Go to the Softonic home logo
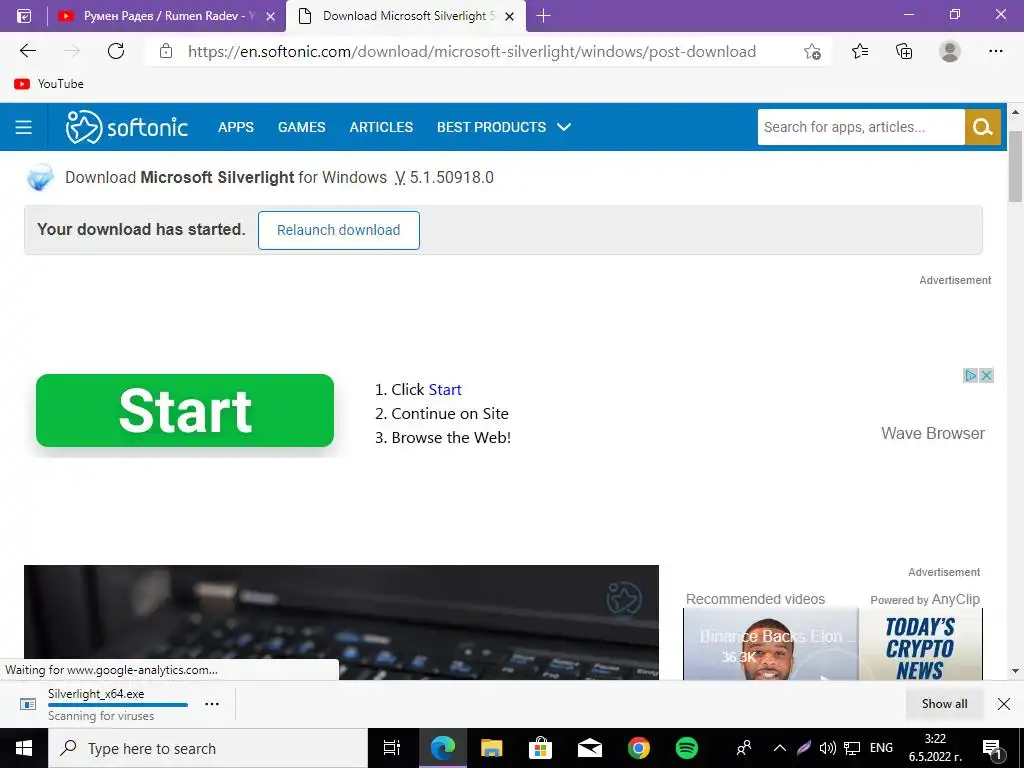The image size is (1024, 768). click(127, 127)
